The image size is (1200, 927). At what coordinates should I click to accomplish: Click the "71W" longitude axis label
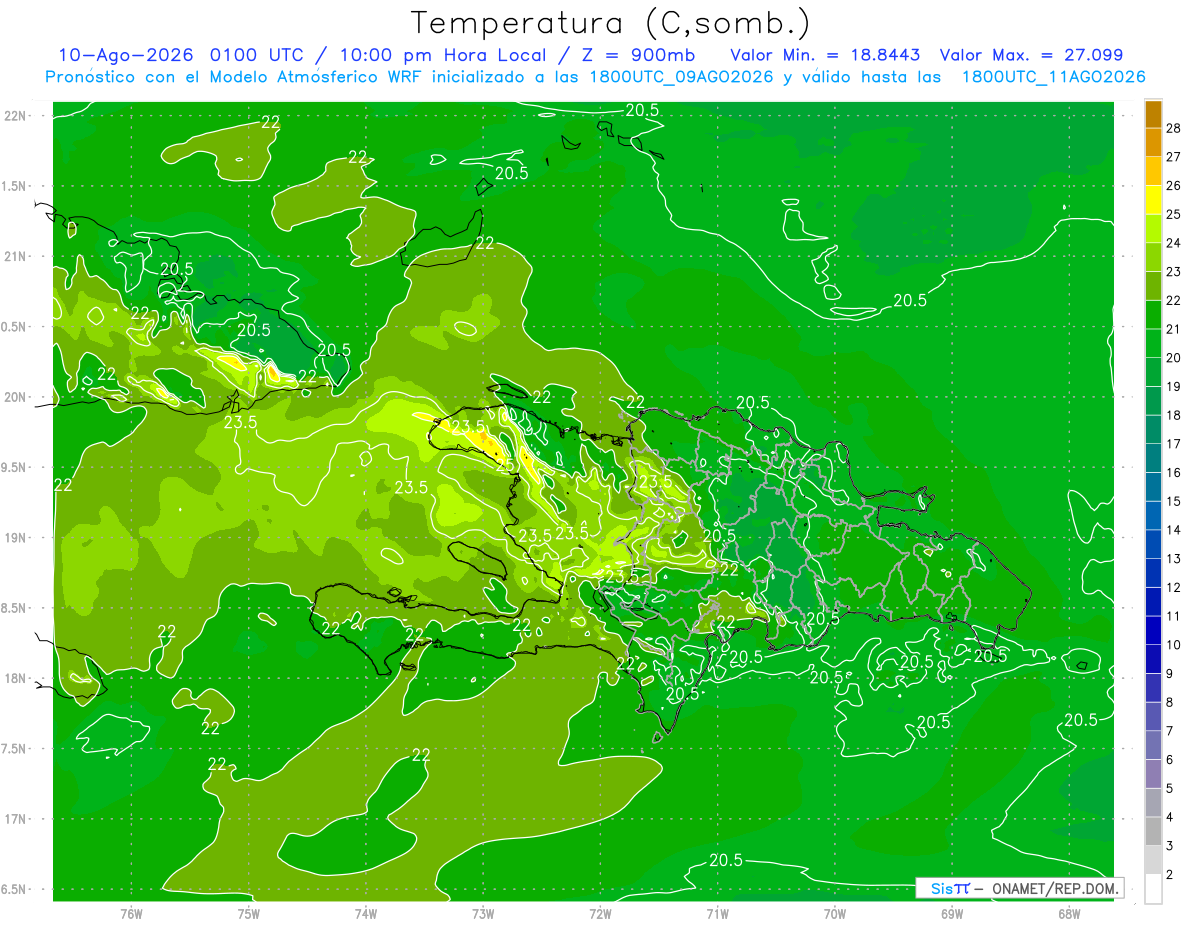pos(717,913)
